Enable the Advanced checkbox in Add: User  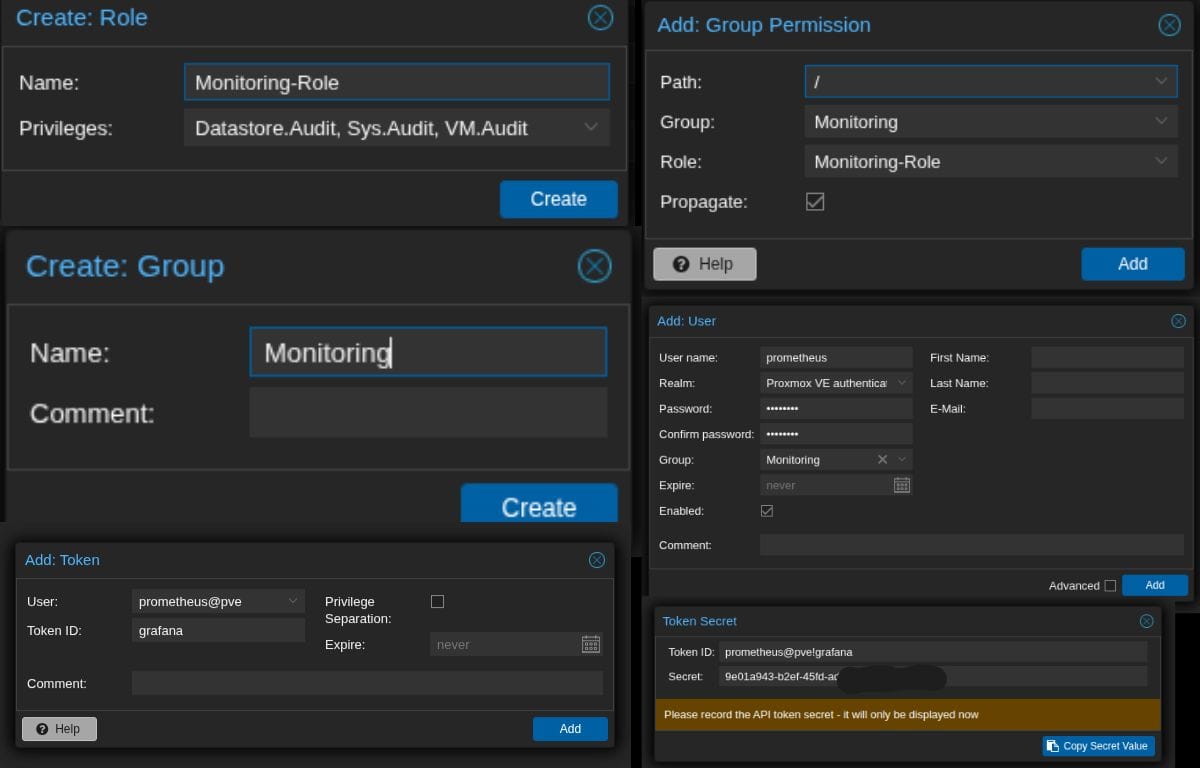coord(1110,585)
